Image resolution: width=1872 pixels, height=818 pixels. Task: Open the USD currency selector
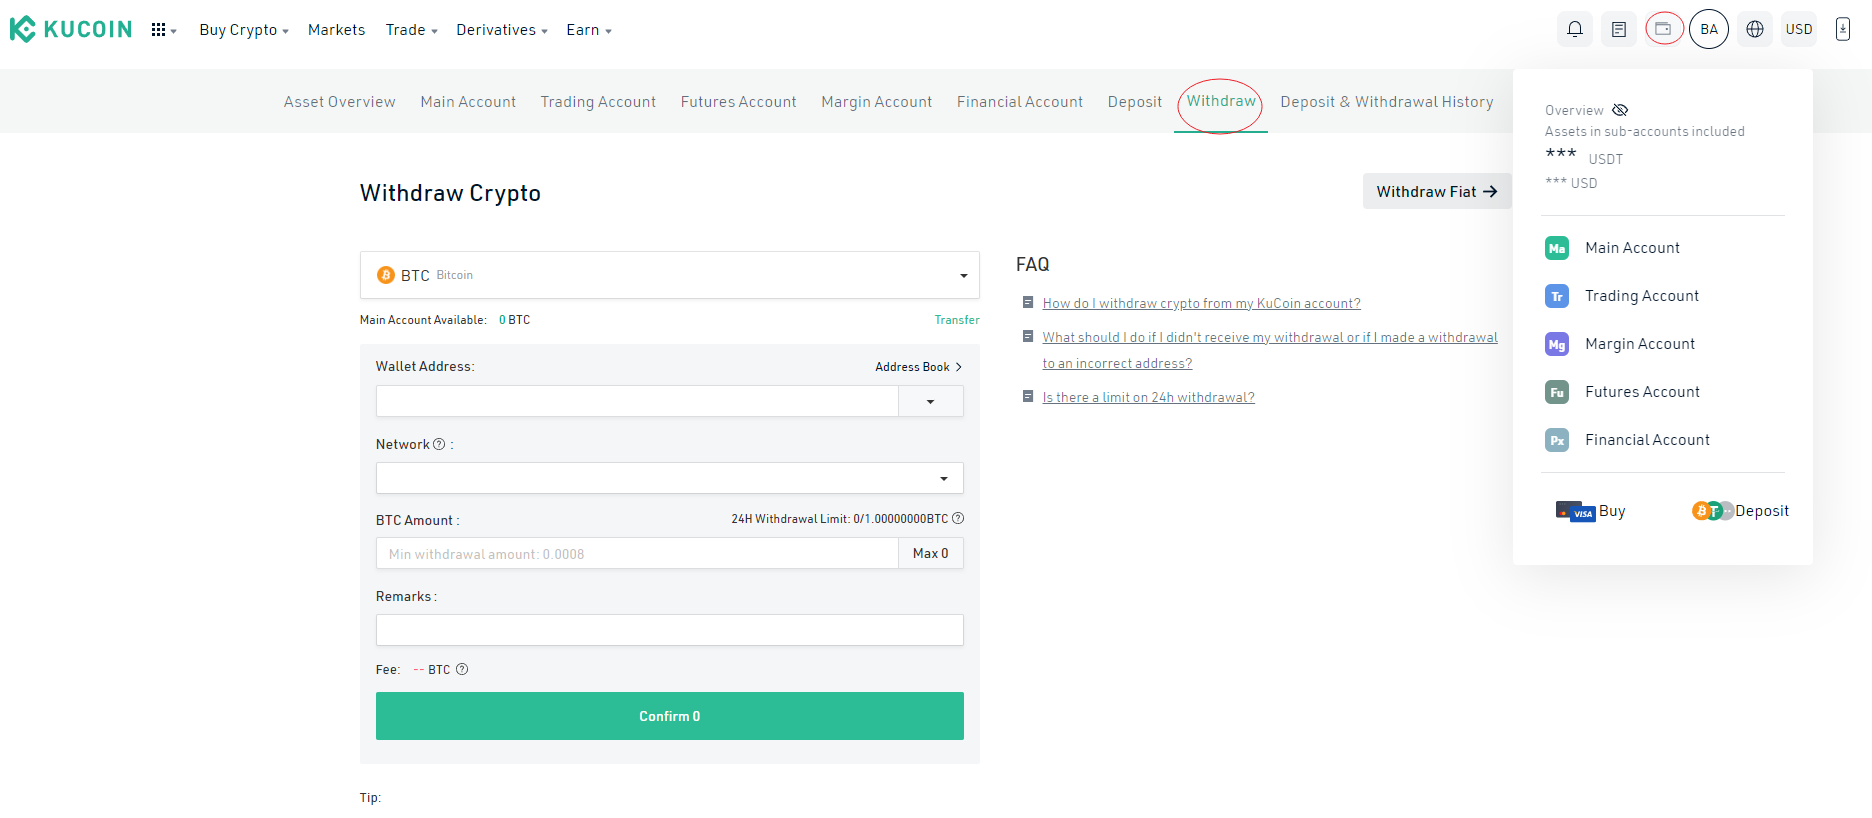coord(1799,29)
